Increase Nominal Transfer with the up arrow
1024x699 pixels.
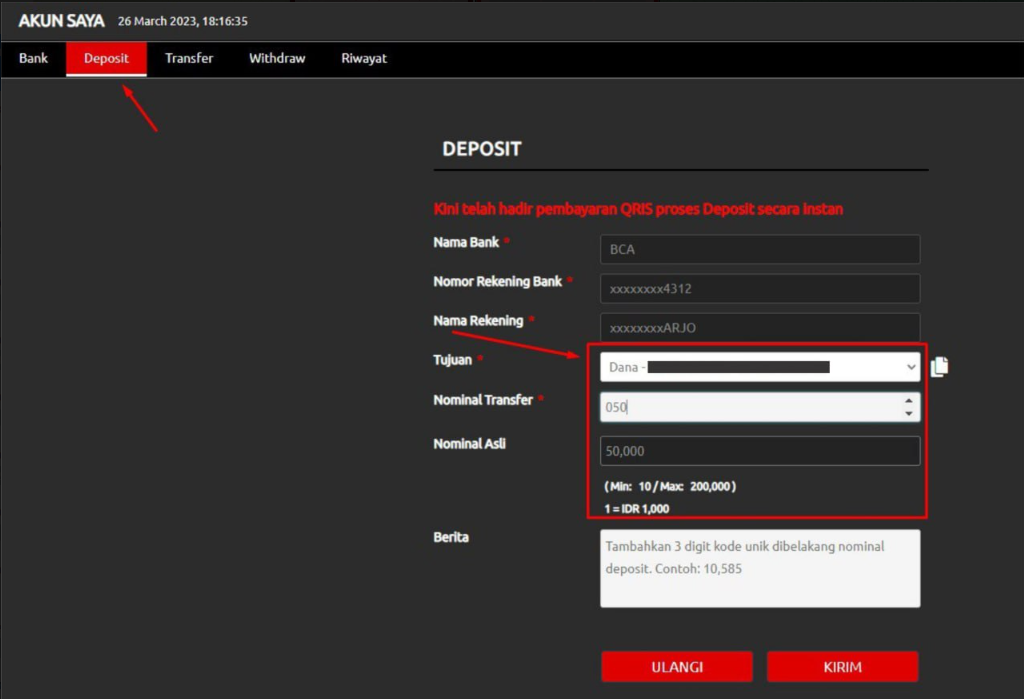(908, 401)
